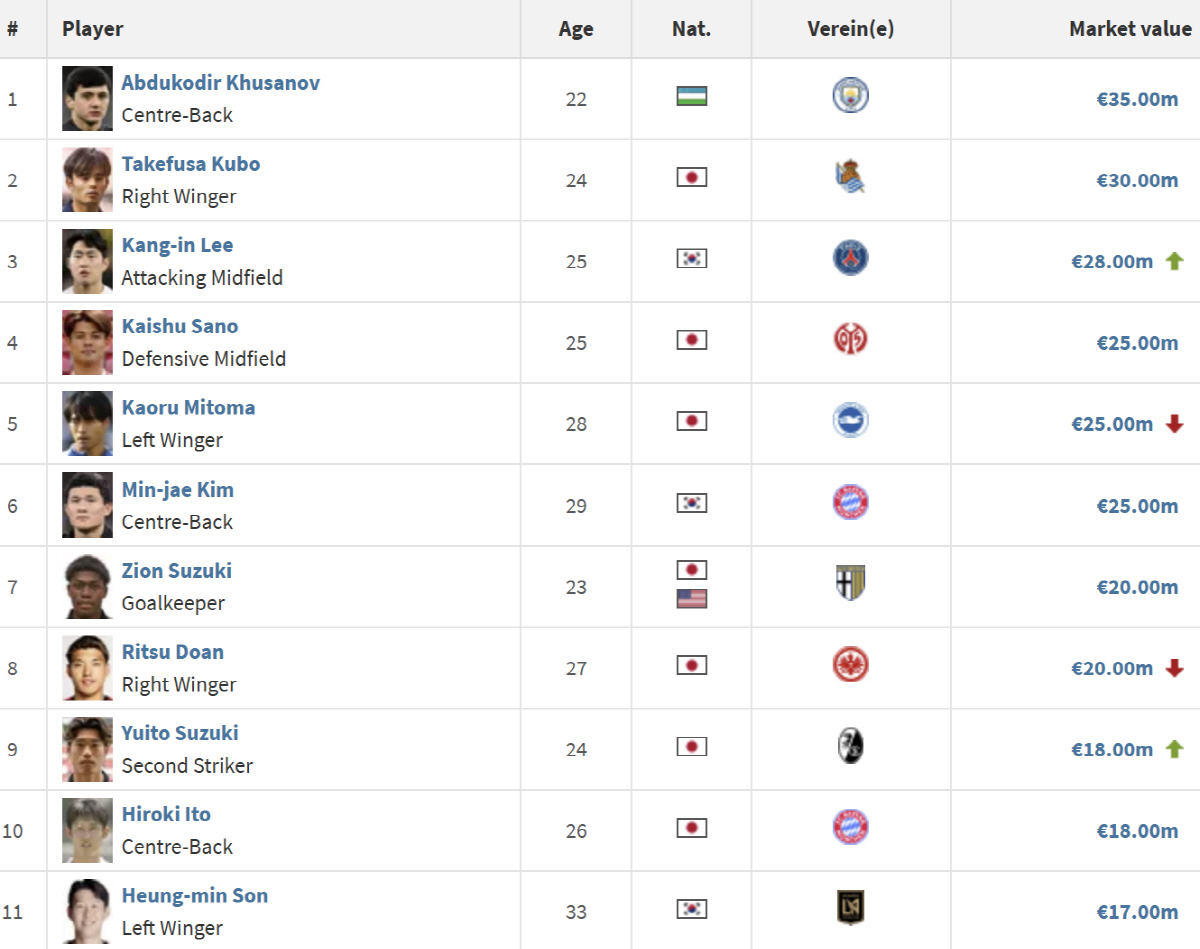Click LAFC crest in Heung-min Son row

850,909
